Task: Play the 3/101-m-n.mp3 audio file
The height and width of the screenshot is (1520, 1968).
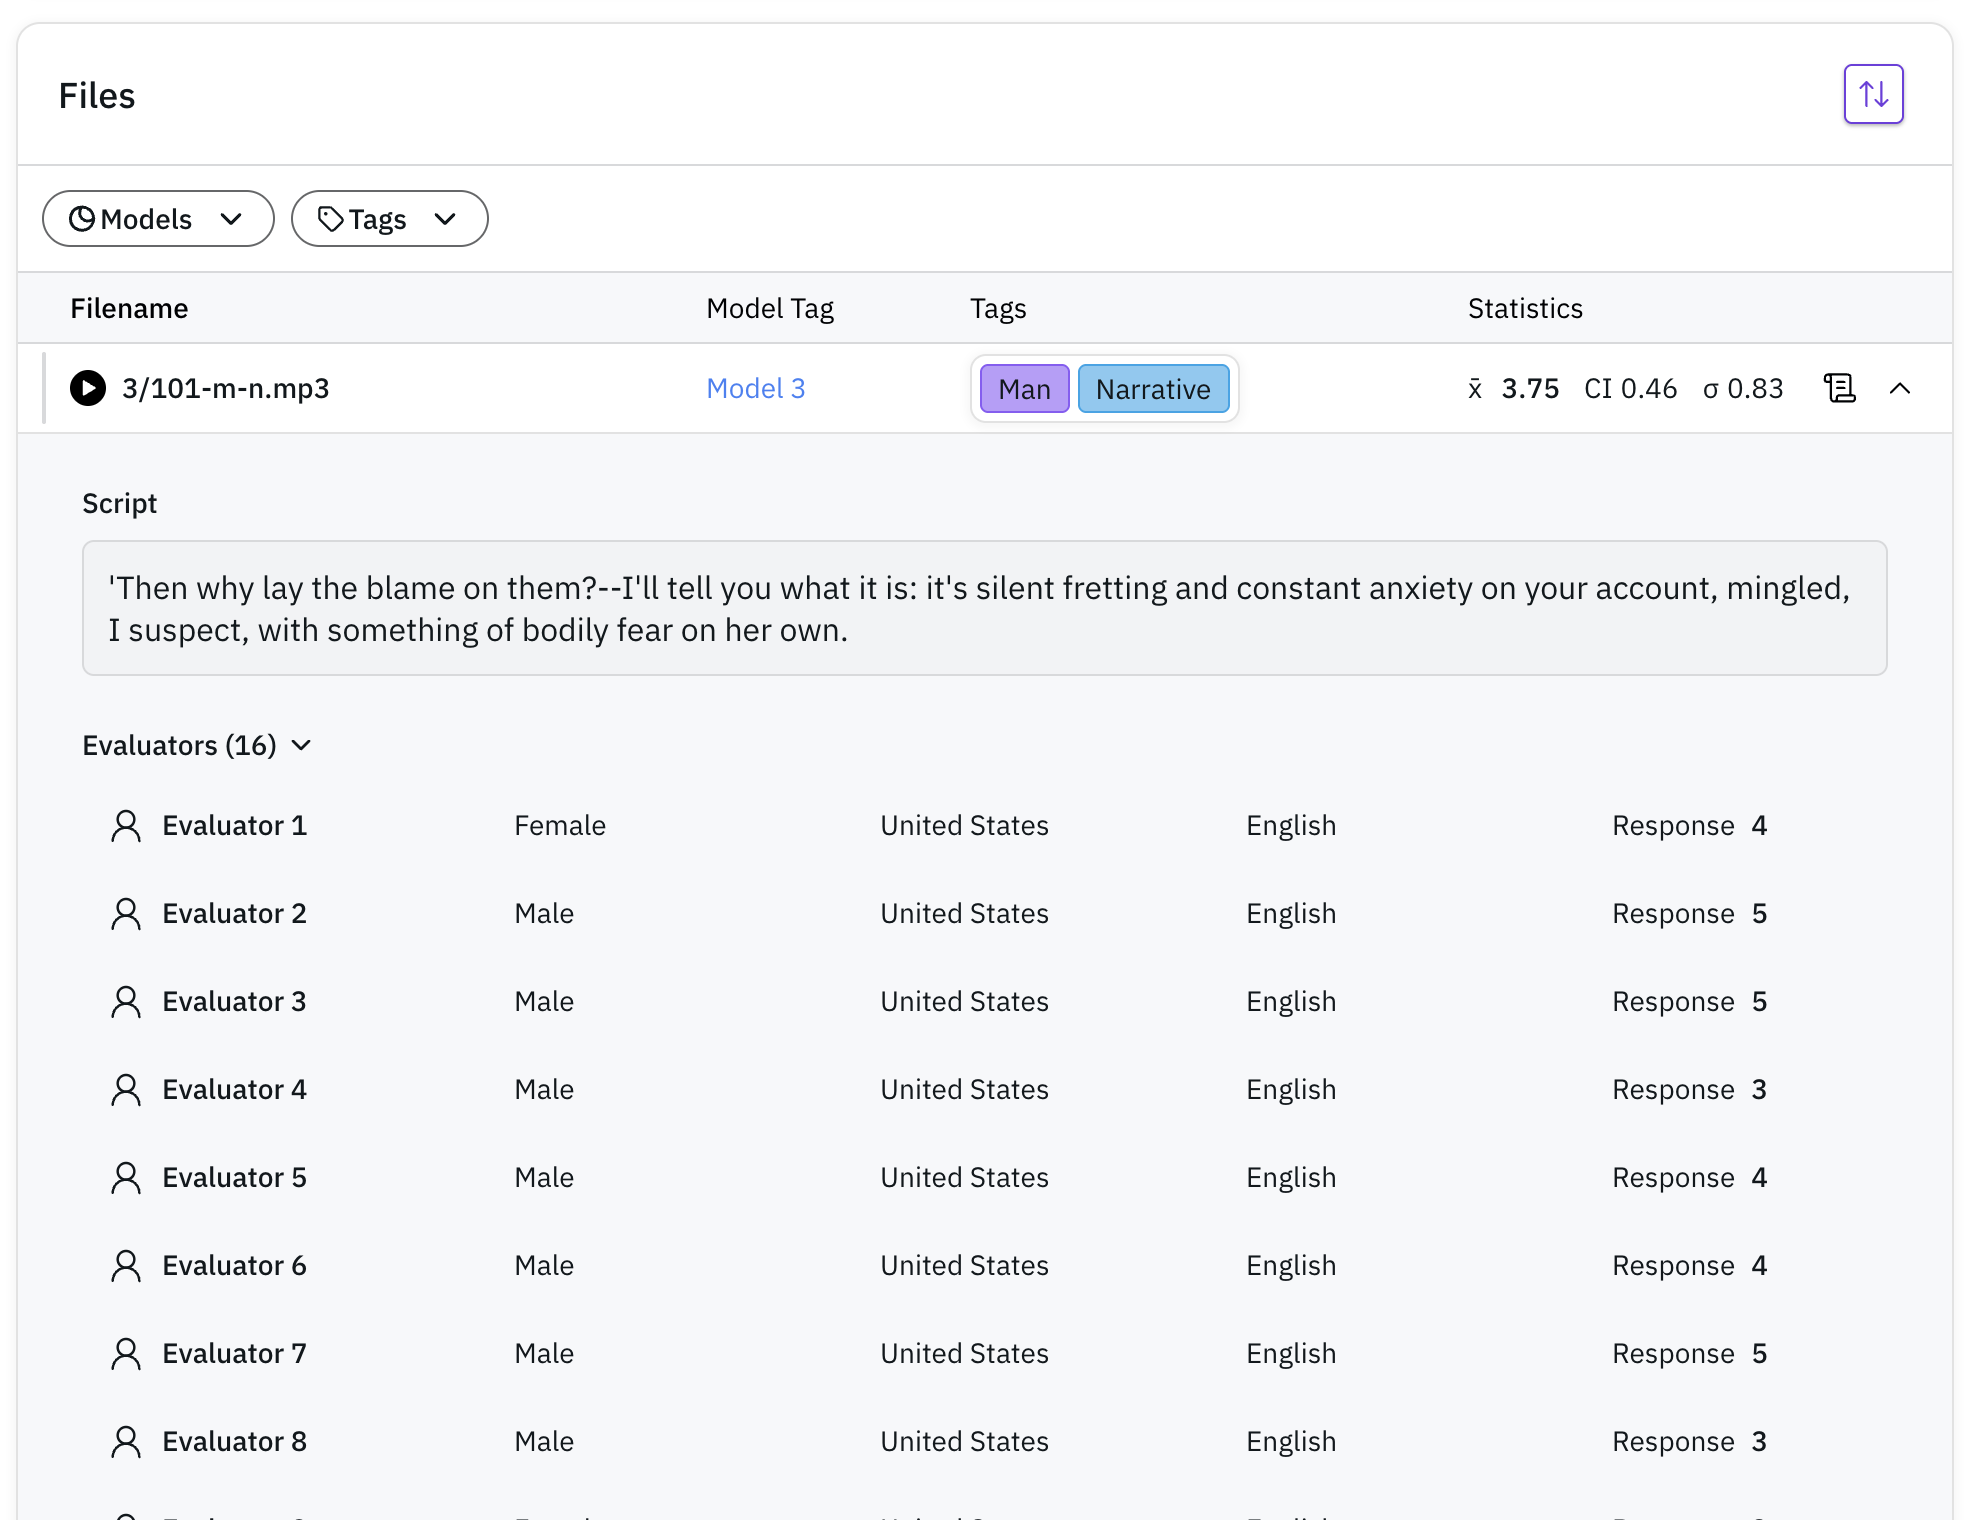Action: point(88,388)
